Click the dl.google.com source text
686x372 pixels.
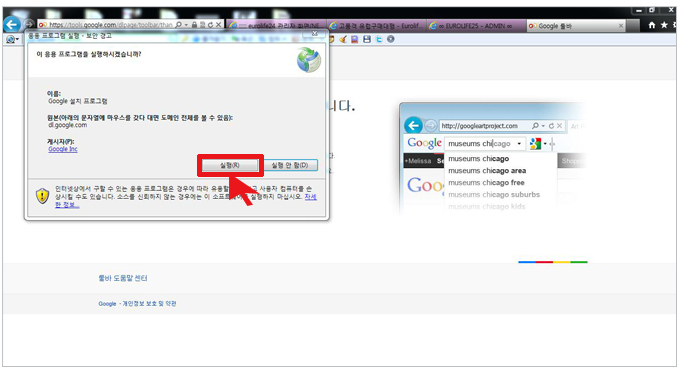tap(67, 125)
